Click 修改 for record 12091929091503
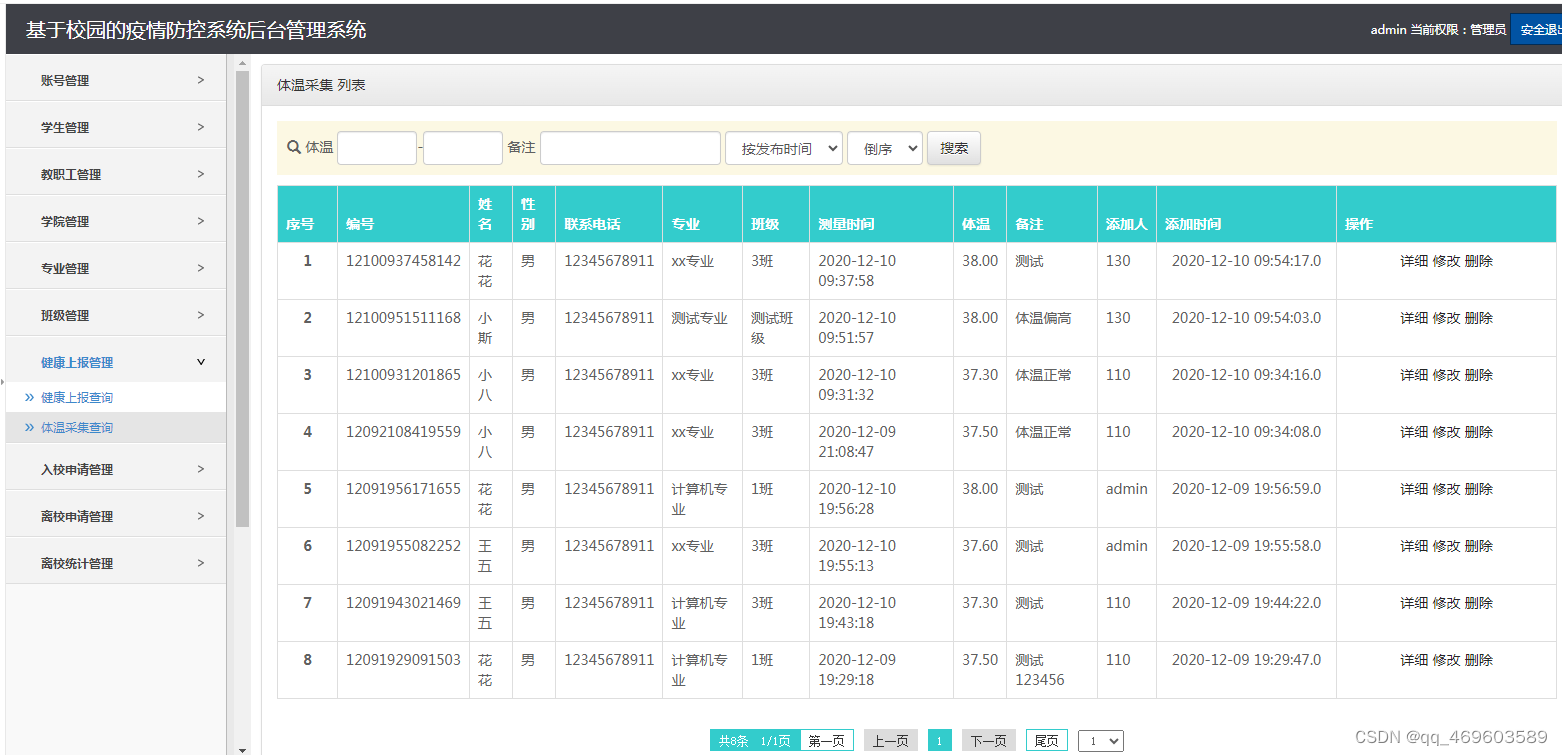1562x755 pixels. pos(1446,660)
